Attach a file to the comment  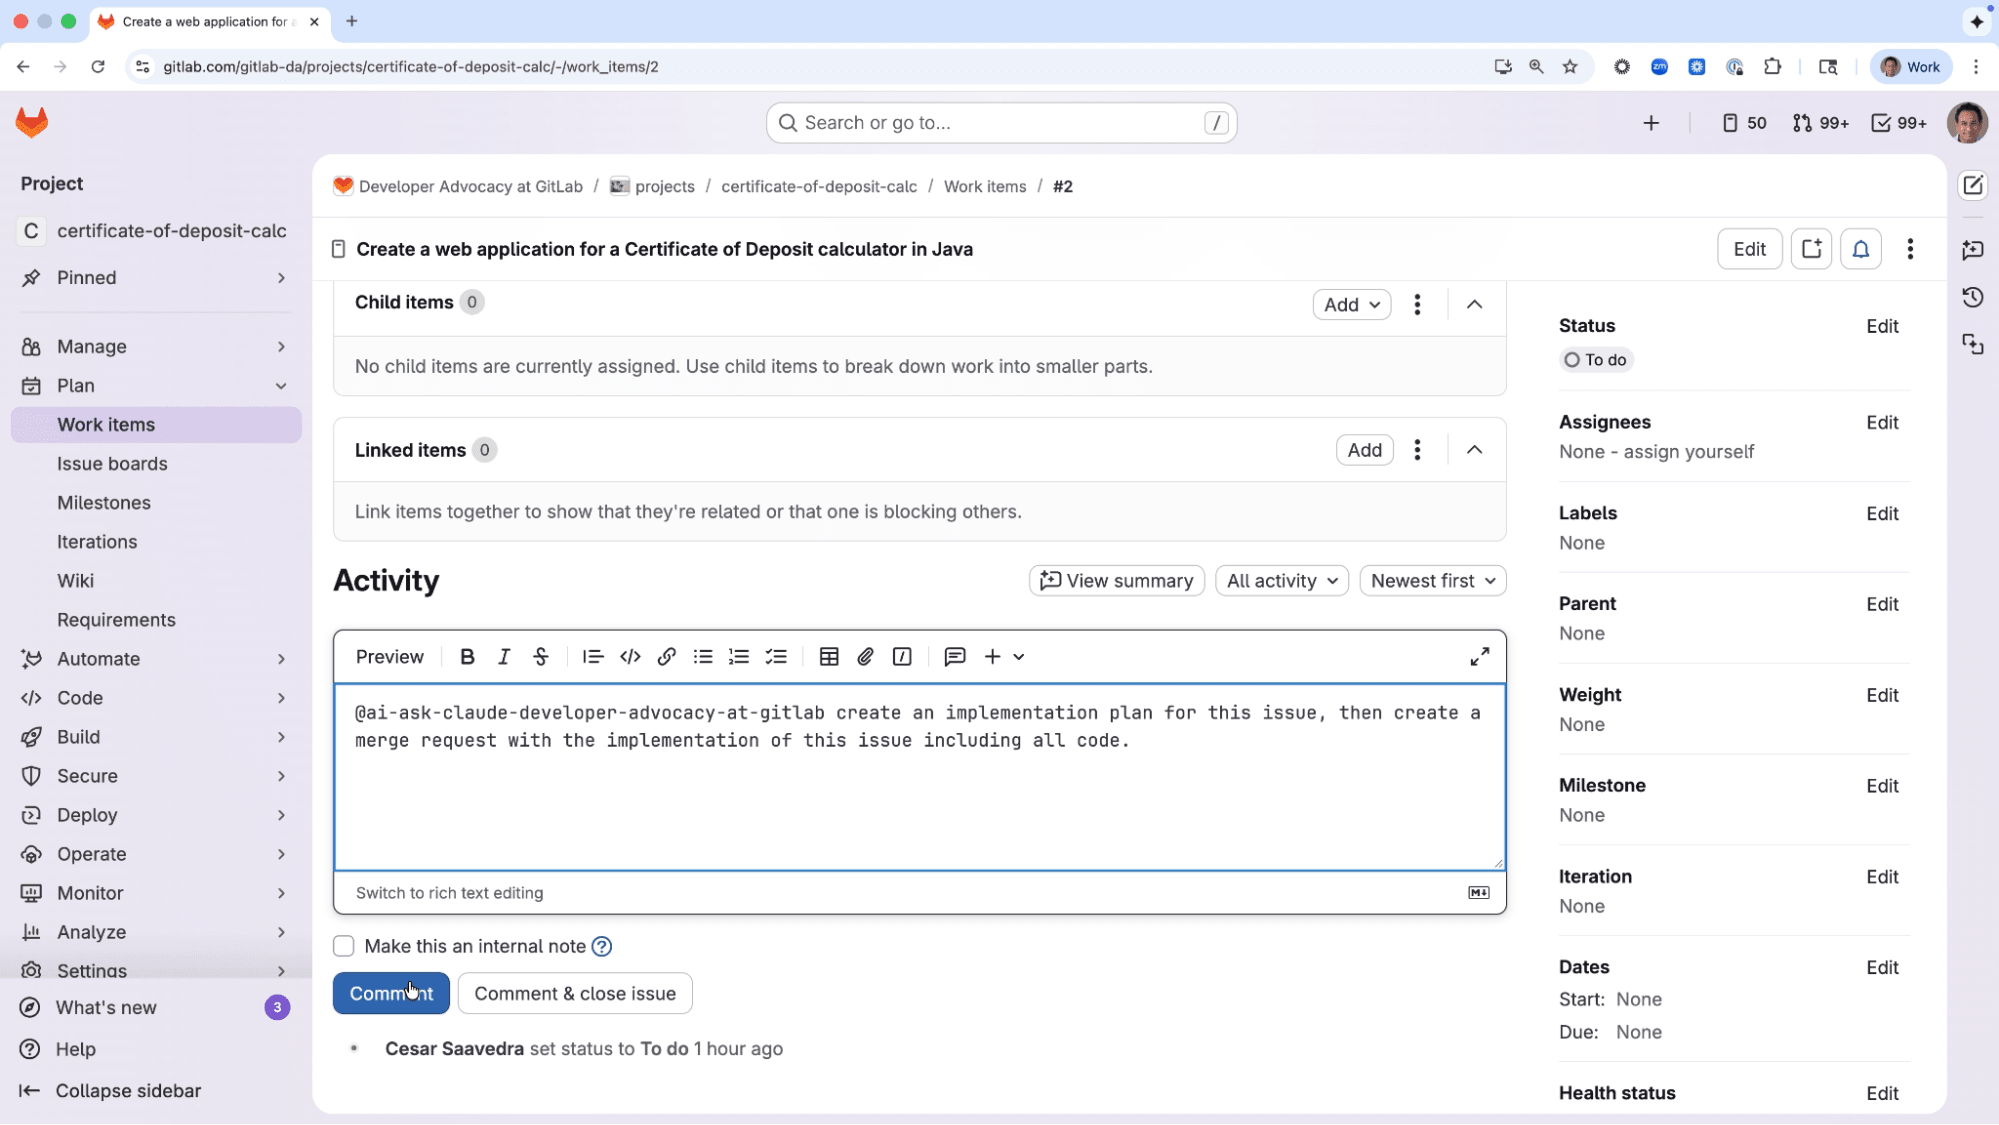[864, 657]
